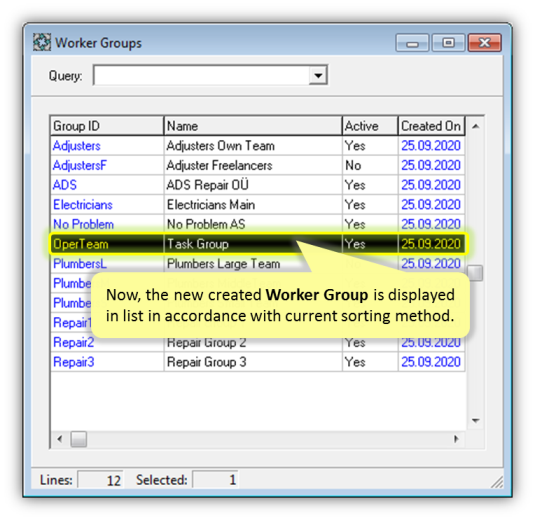Click inside the Query combo box field

pyautogui.click(x=202, y=75)
